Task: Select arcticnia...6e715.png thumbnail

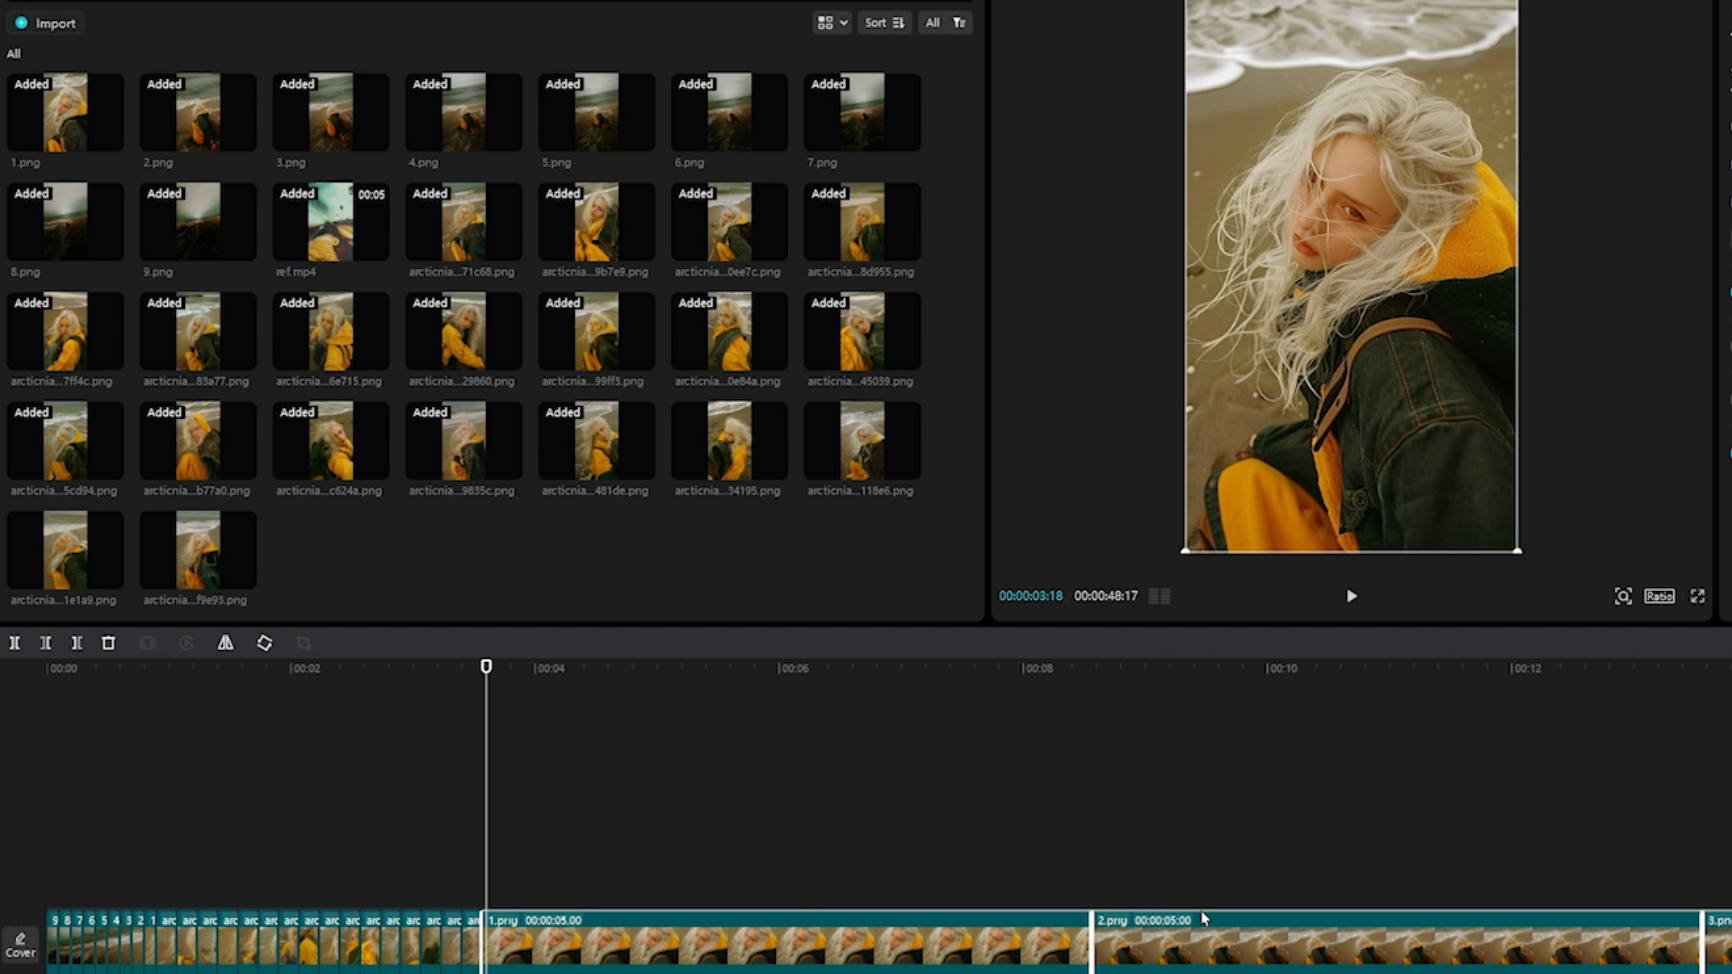Action: (x=331, y=331)
